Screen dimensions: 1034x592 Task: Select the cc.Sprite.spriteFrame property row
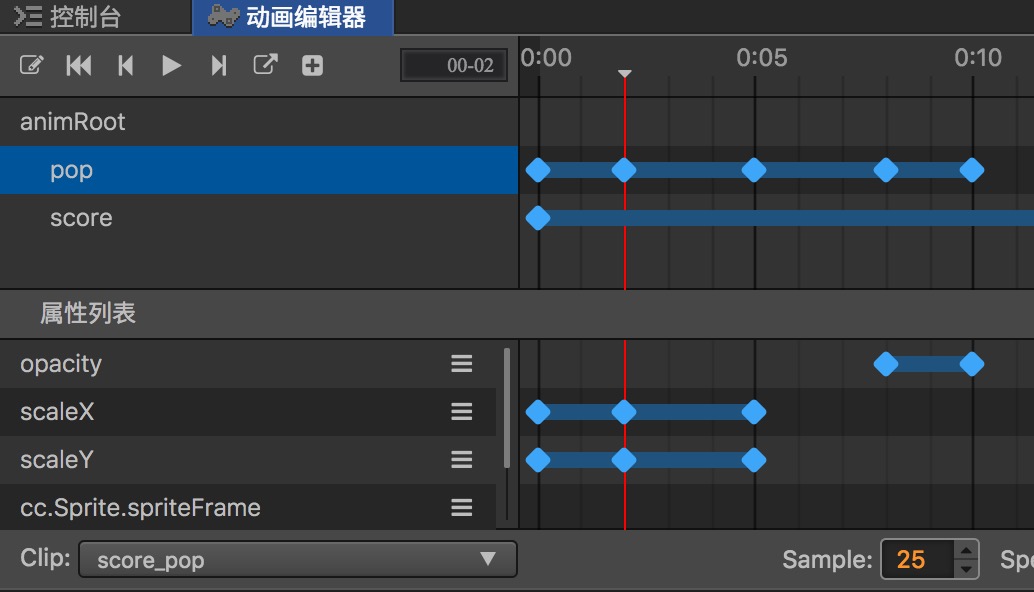[x=248, y=507]
